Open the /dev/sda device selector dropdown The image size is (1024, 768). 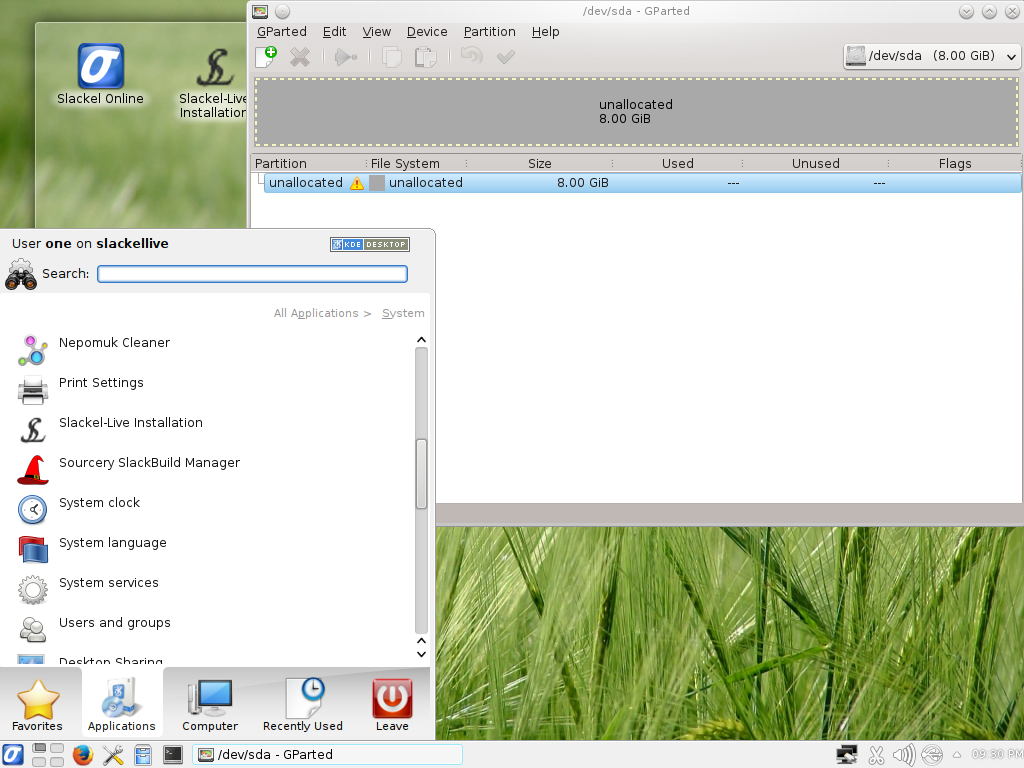[931, 56]
